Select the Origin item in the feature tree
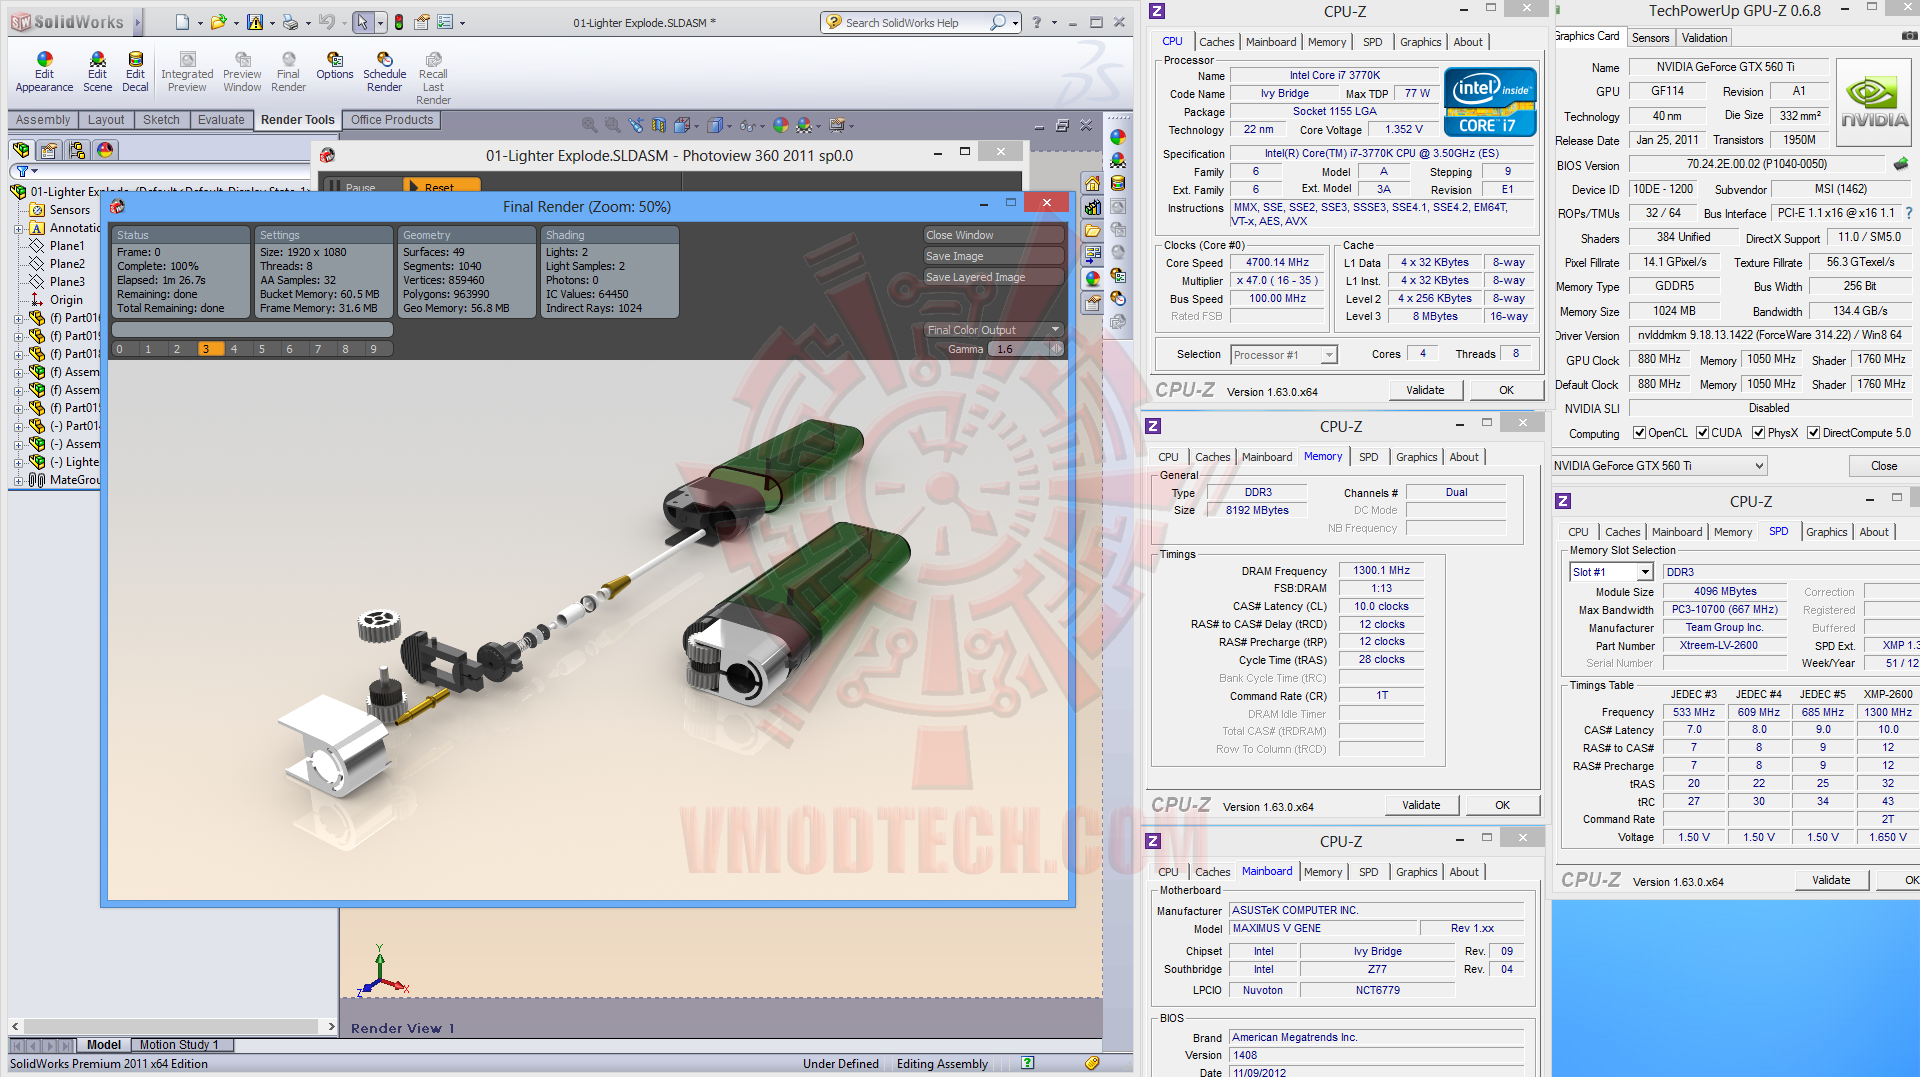 pos(66,300)
